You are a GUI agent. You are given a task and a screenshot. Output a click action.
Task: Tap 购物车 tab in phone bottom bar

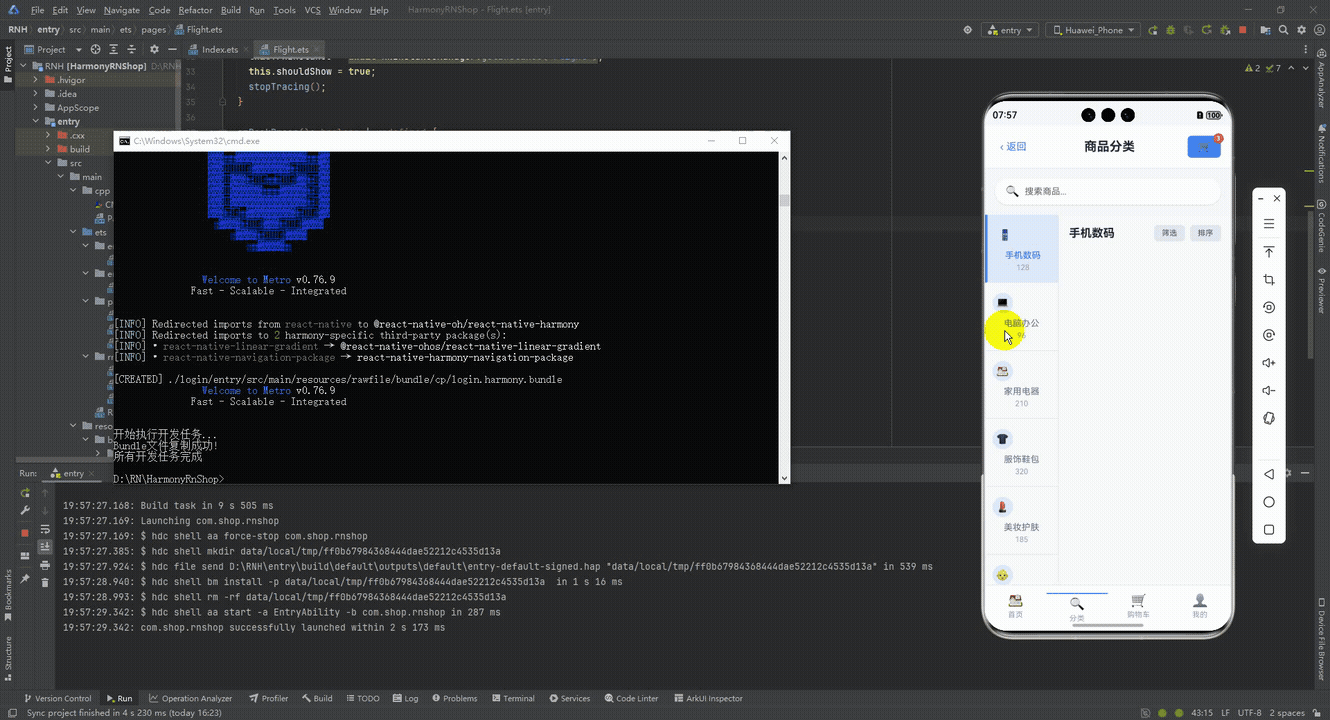[x=1138, y=606]
